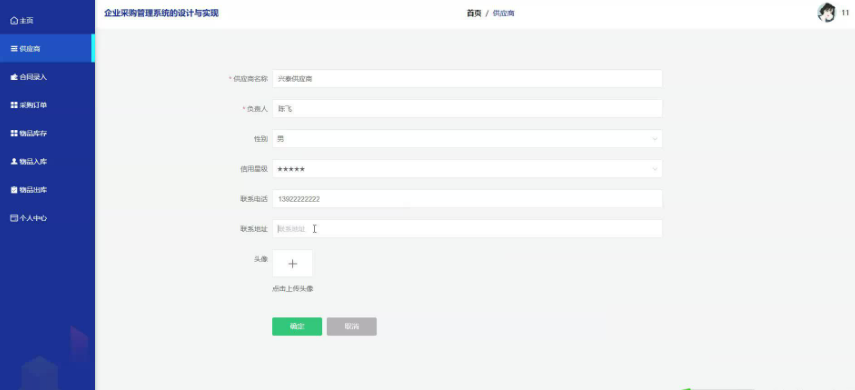Click the plus box to upload 头像
855x390 pixels.
pyautogui.click(x=292, y=263)
